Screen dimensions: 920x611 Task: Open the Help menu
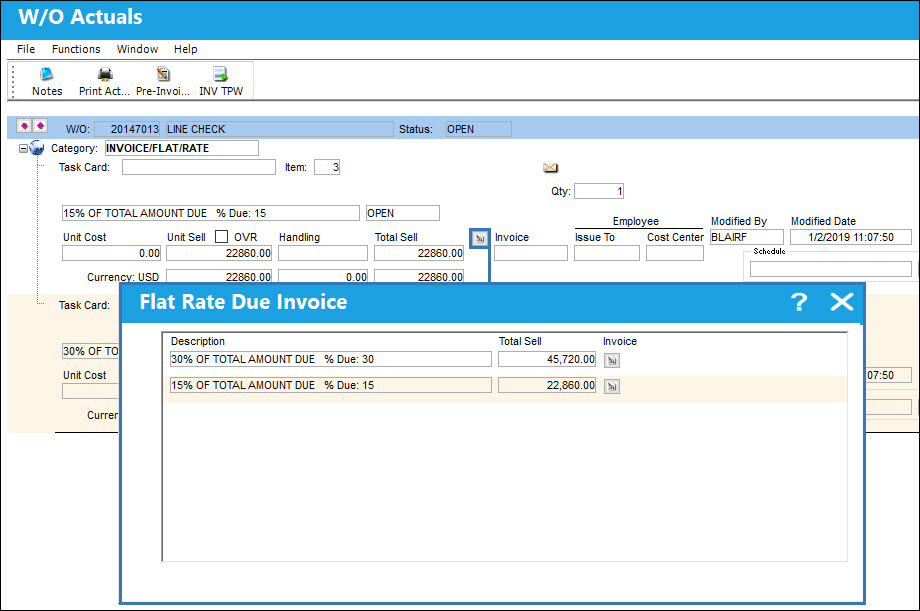pos(185,49)
